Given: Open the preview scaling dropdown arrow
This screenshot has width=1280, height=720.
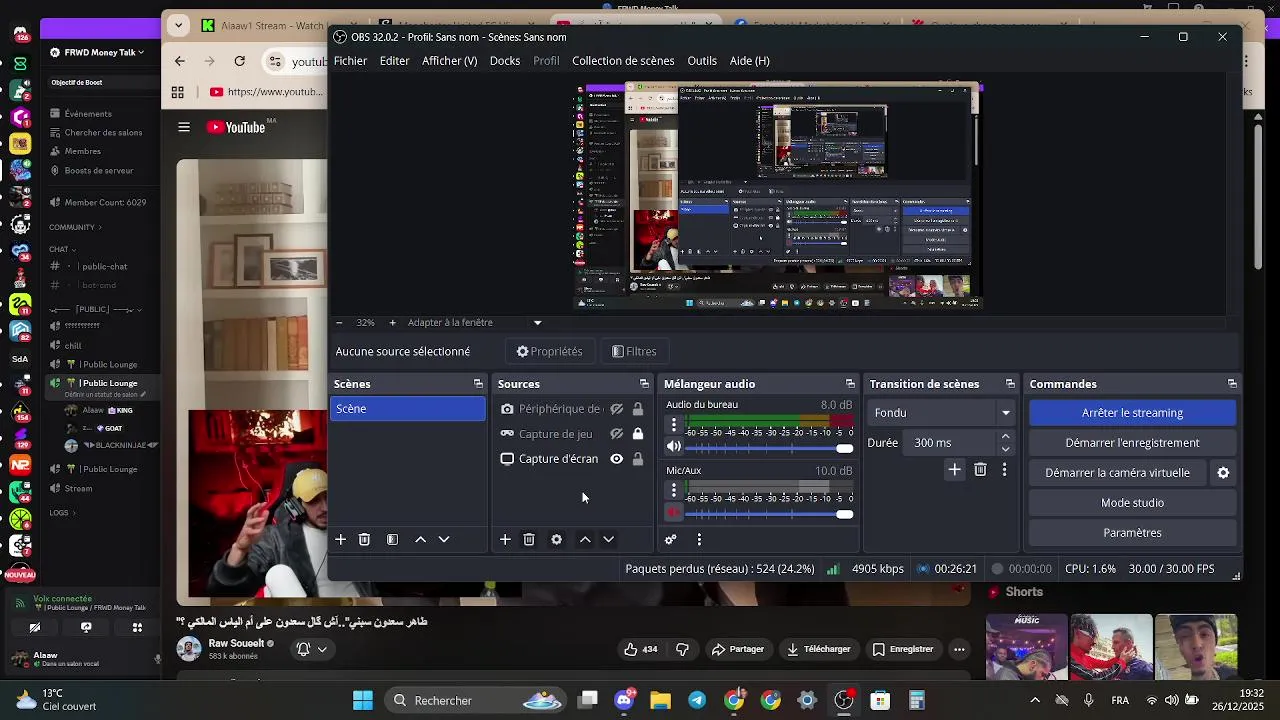Looking at the screenshot, I should pos(537,322).
